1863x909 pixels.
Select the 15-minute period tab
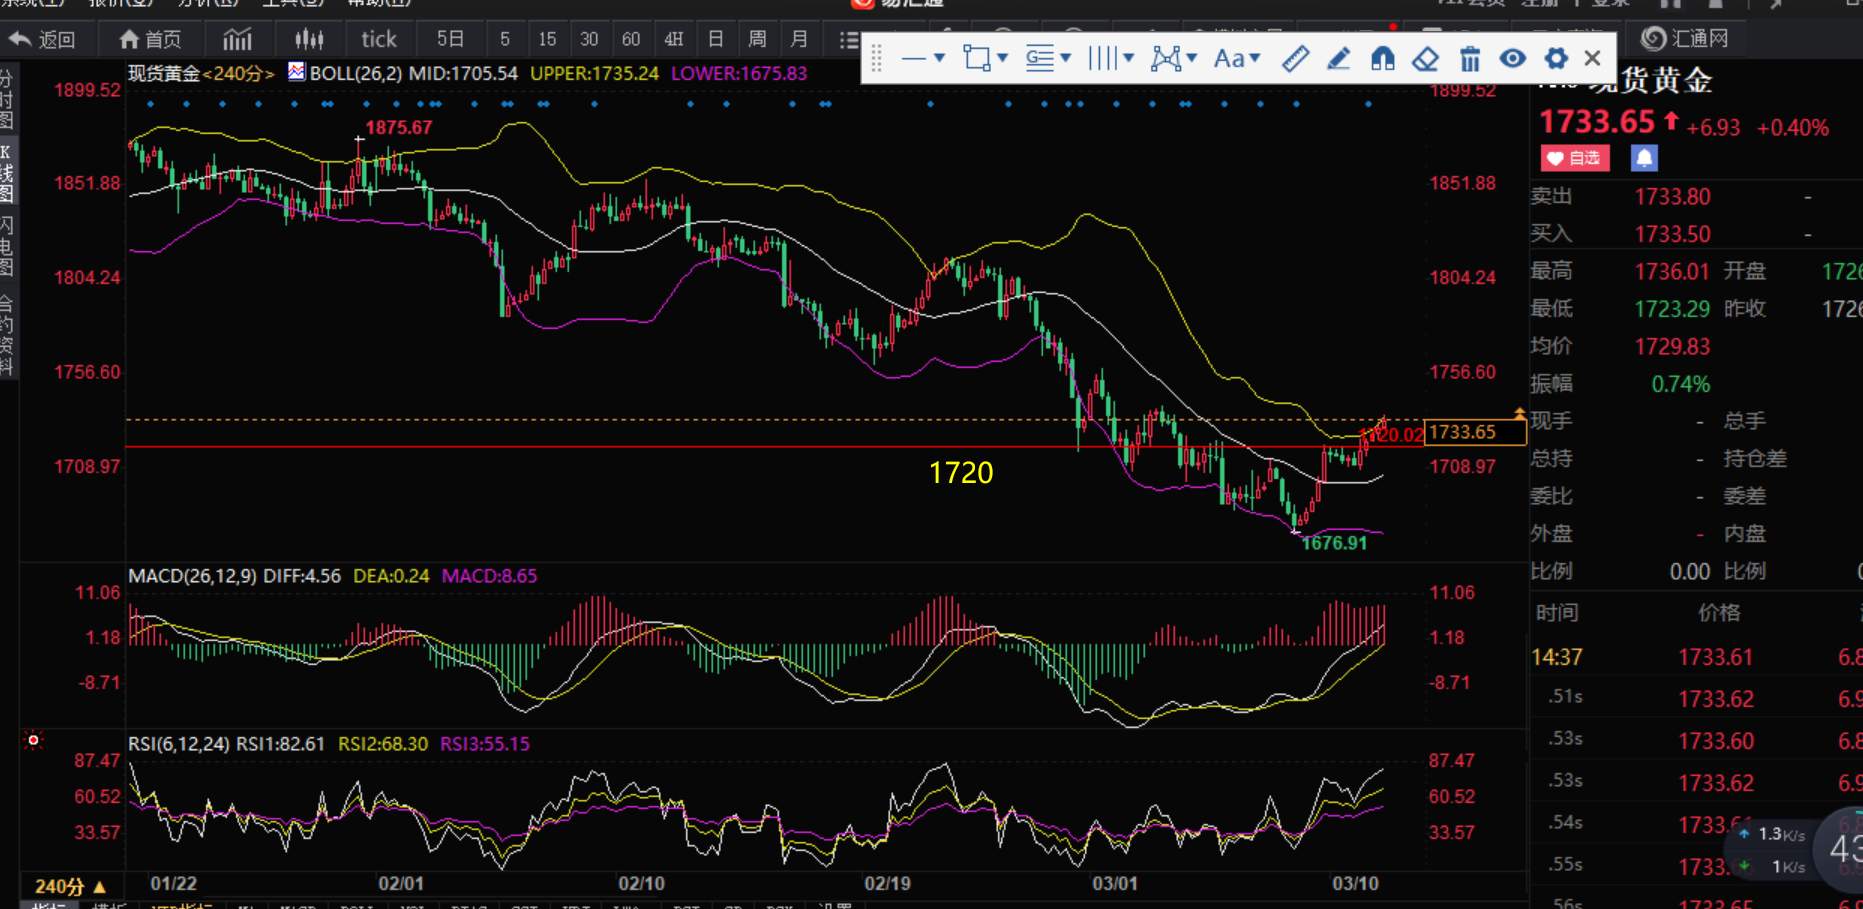coord(547,39)
